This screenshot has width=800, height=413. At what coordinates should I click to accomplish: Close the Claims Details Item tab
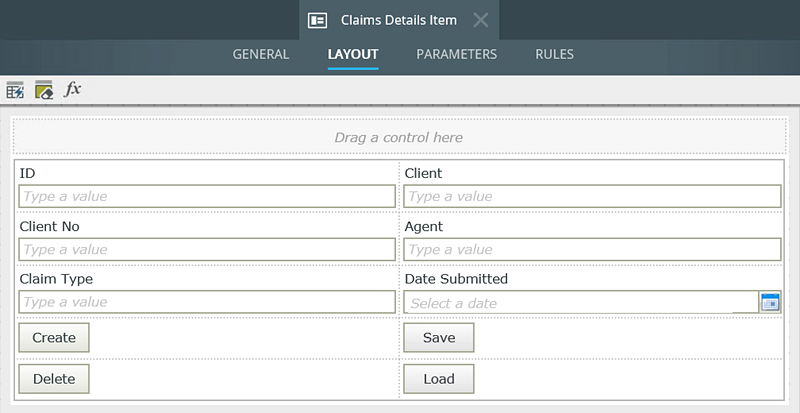pyautogui.click(x=480, y=20)
